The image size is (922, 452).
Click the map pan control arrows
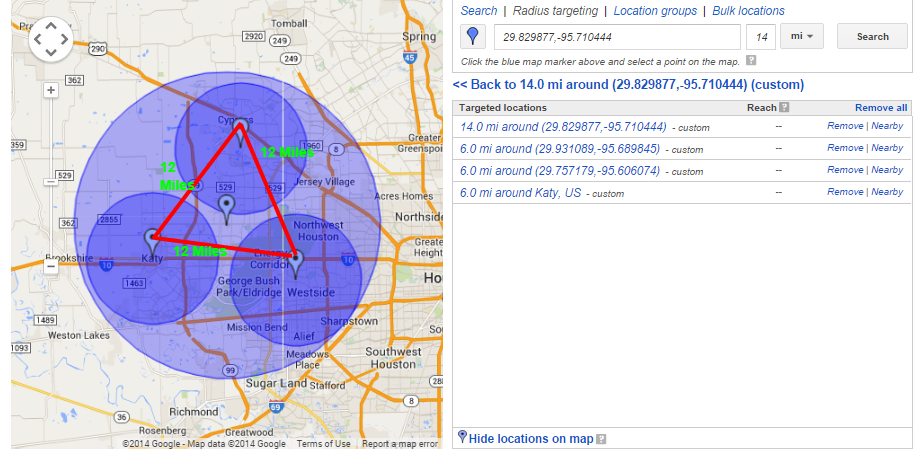point(51,40)
